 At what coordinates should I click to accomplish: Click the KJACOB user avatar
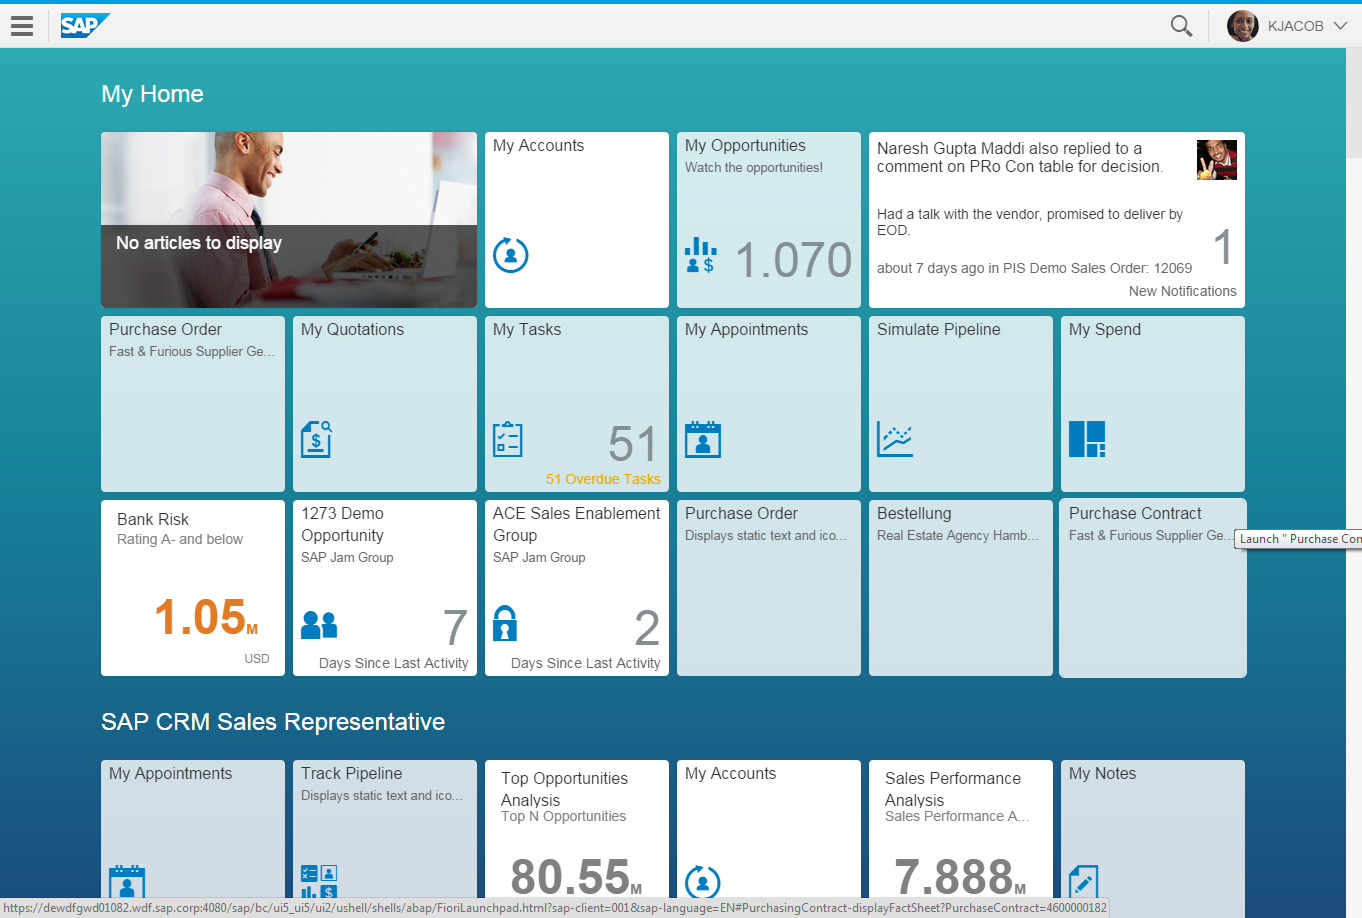1243,26
